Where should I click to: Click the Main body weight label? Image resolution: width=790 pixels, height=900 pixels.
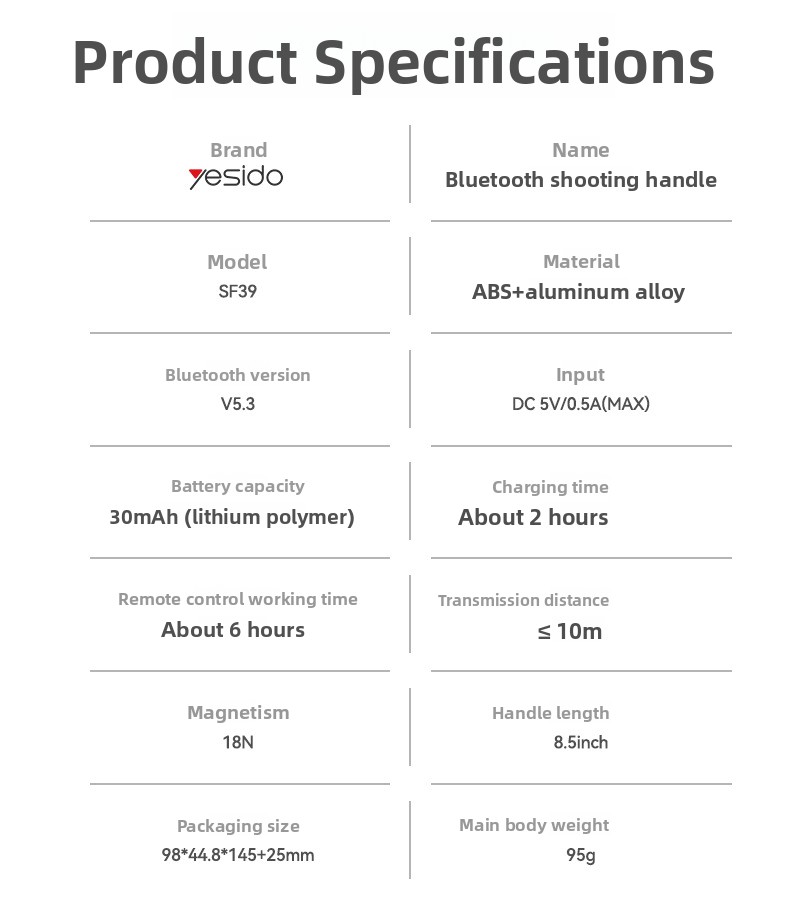534,825
